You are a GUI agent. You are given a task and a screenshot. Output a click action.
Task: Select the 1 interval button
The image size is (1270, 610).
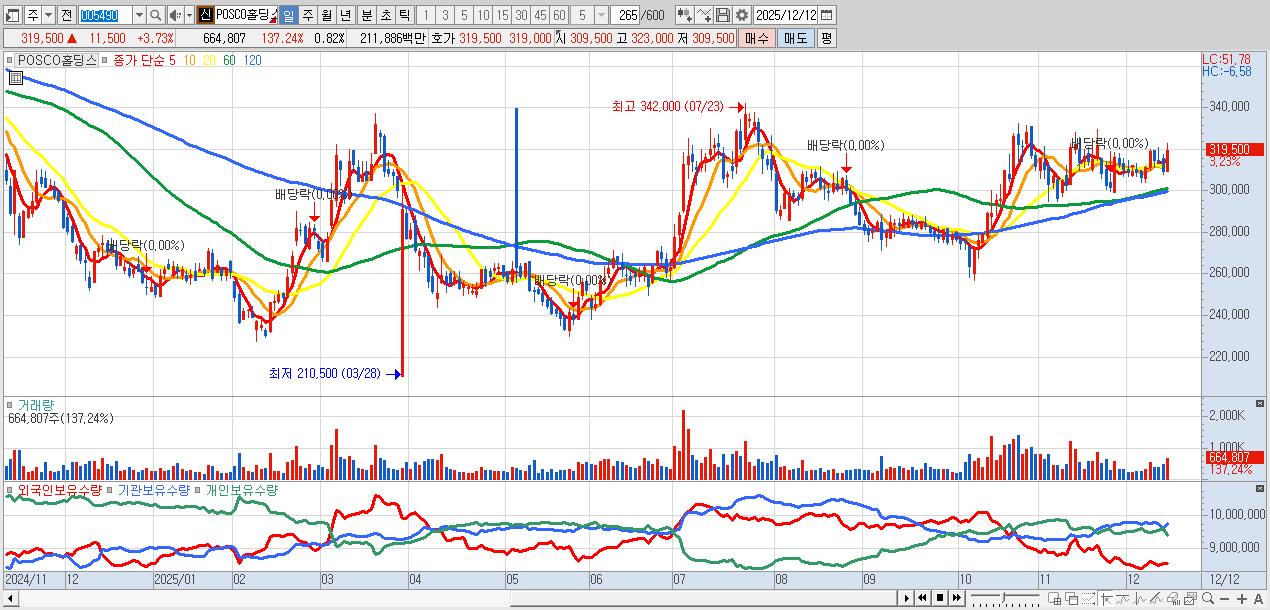pos(426,15)
